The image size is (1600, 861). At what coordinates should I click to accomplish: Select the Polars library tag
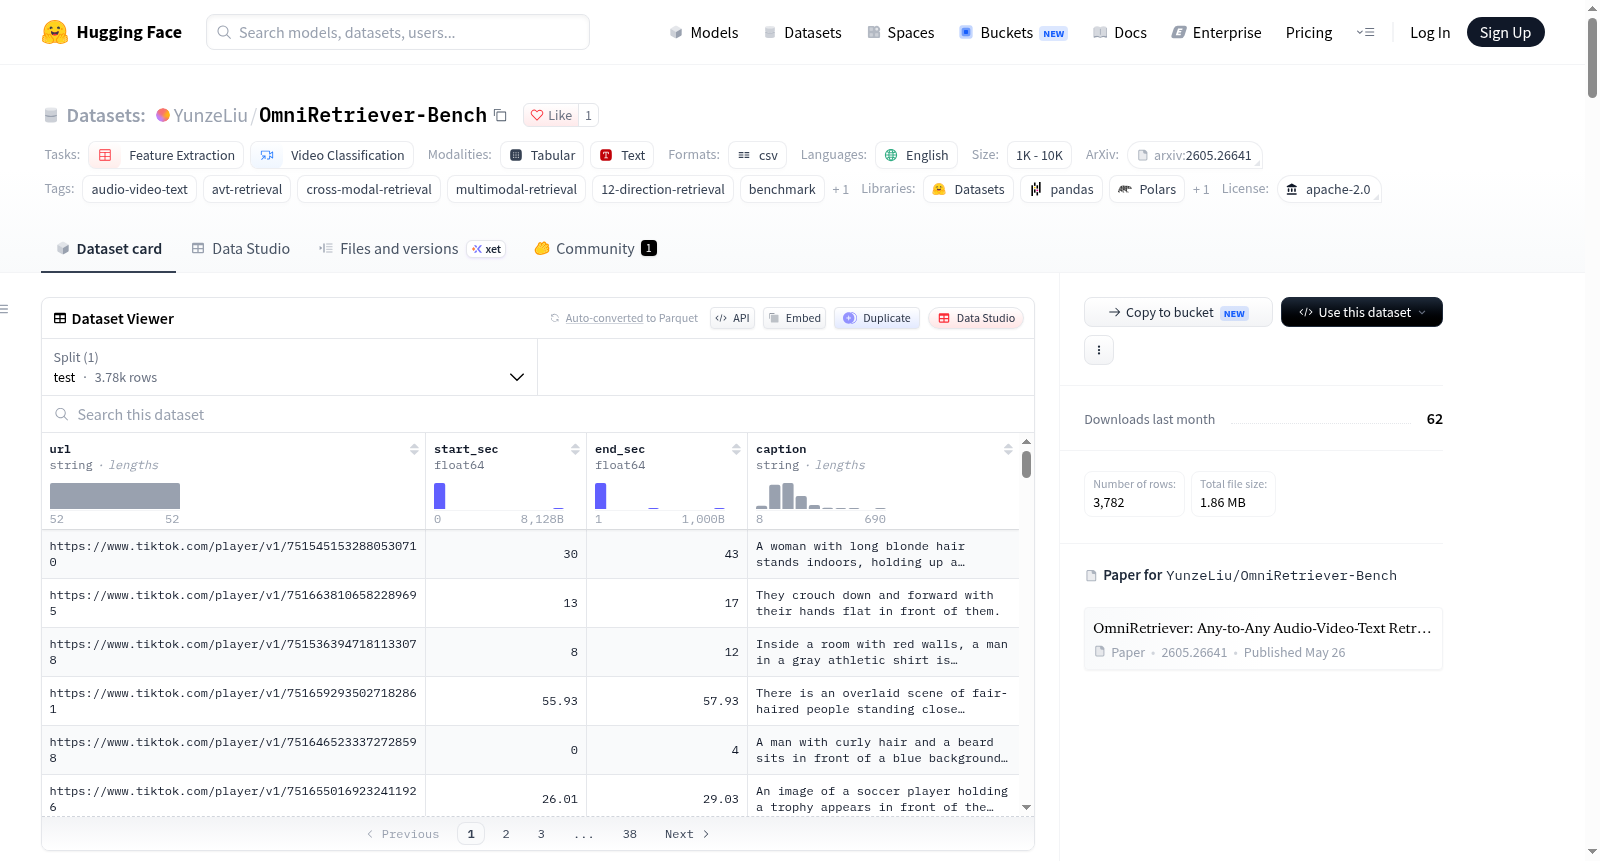[x=1147, y=189]
